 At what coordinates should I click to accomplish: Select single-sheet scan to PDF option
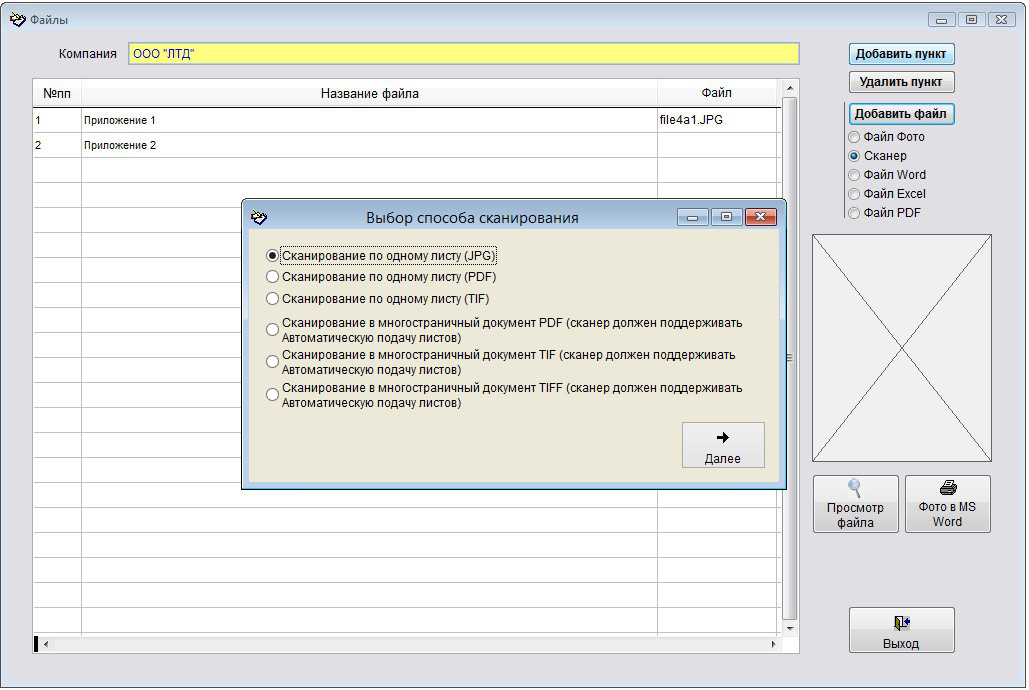coord(272,277)
